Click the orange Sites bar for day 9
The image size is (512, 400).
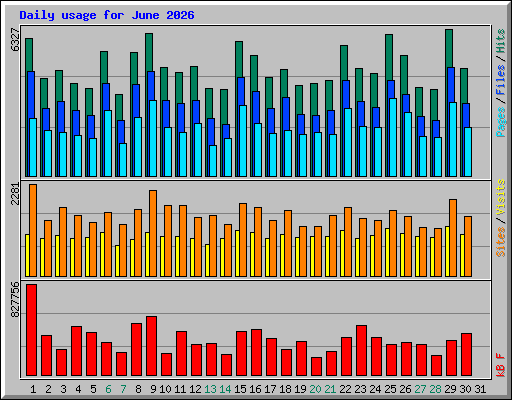(153, 233)
